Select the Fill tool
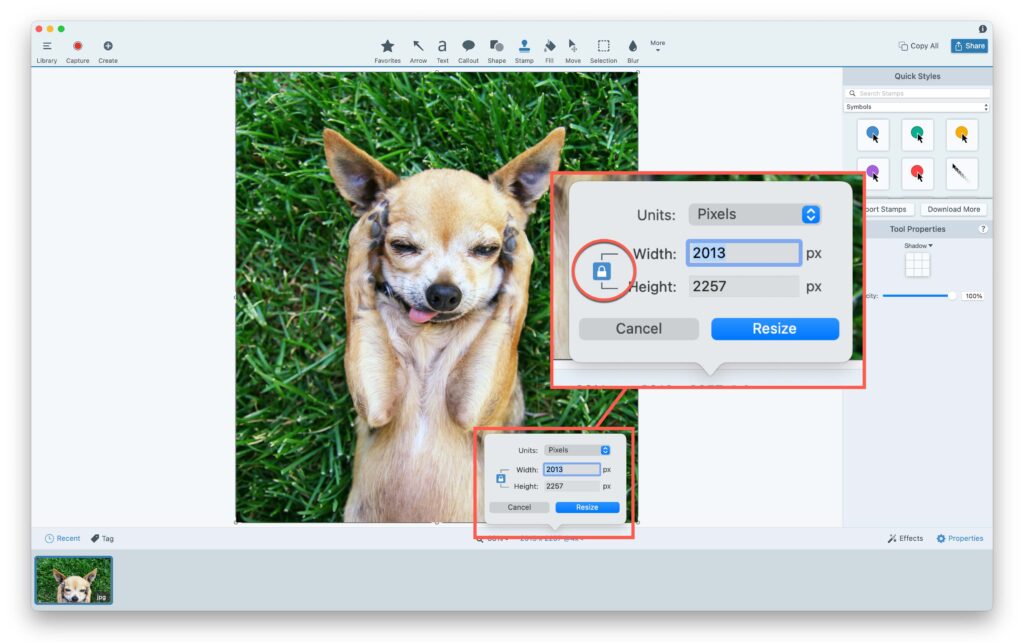Image resolution: width=1024 pixels, height=642 pixels. (x=548, y=45)
